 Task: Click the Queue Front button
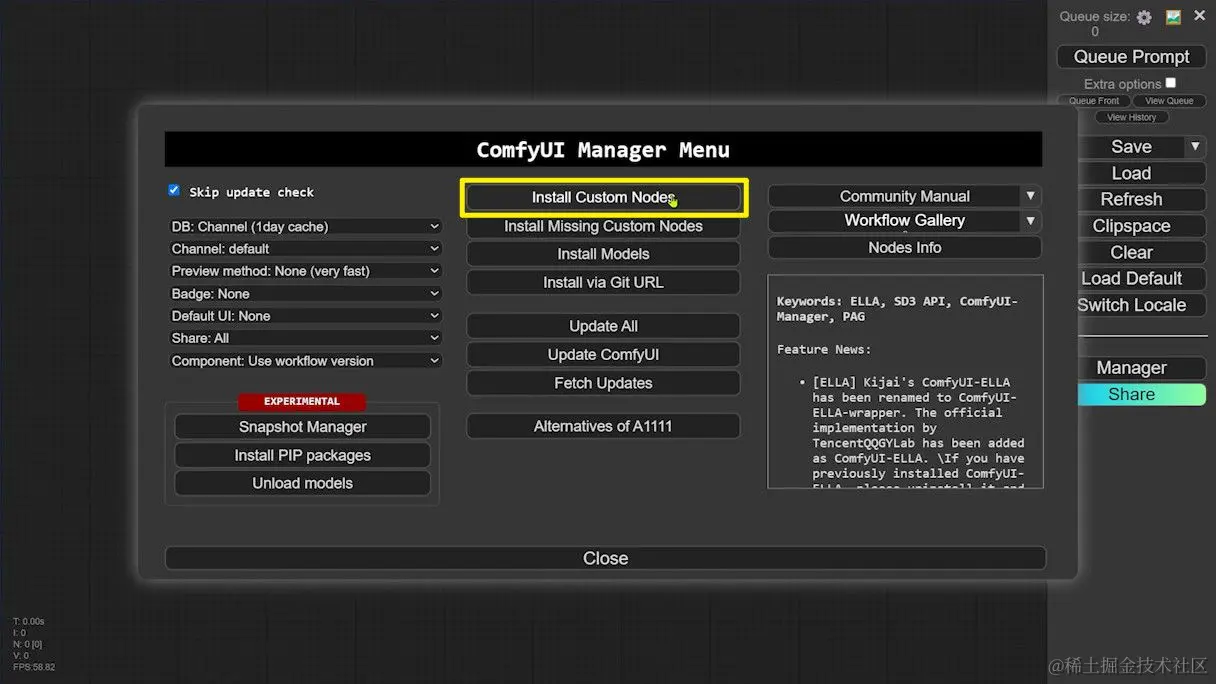coord(1094,101)
